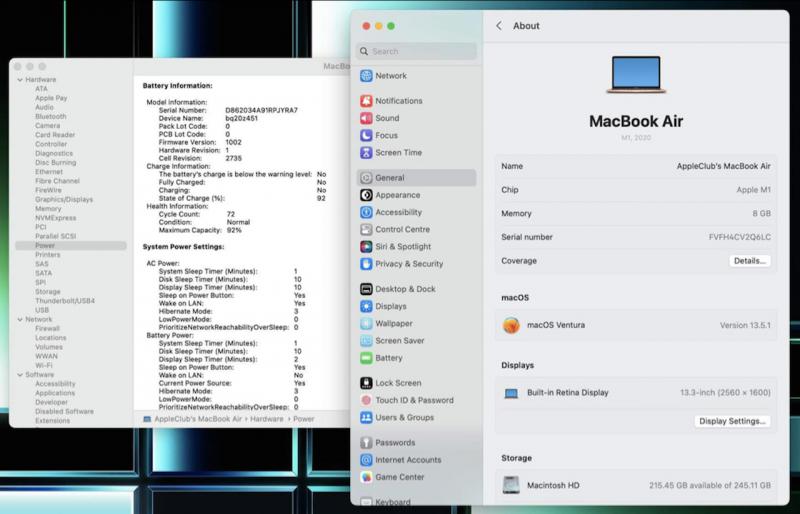Viewport: 800px width, 514px height.
Task: Click the computer Name row AppleClub's MacBook Air
Action: pyautogui.click(x=636, y=166)
